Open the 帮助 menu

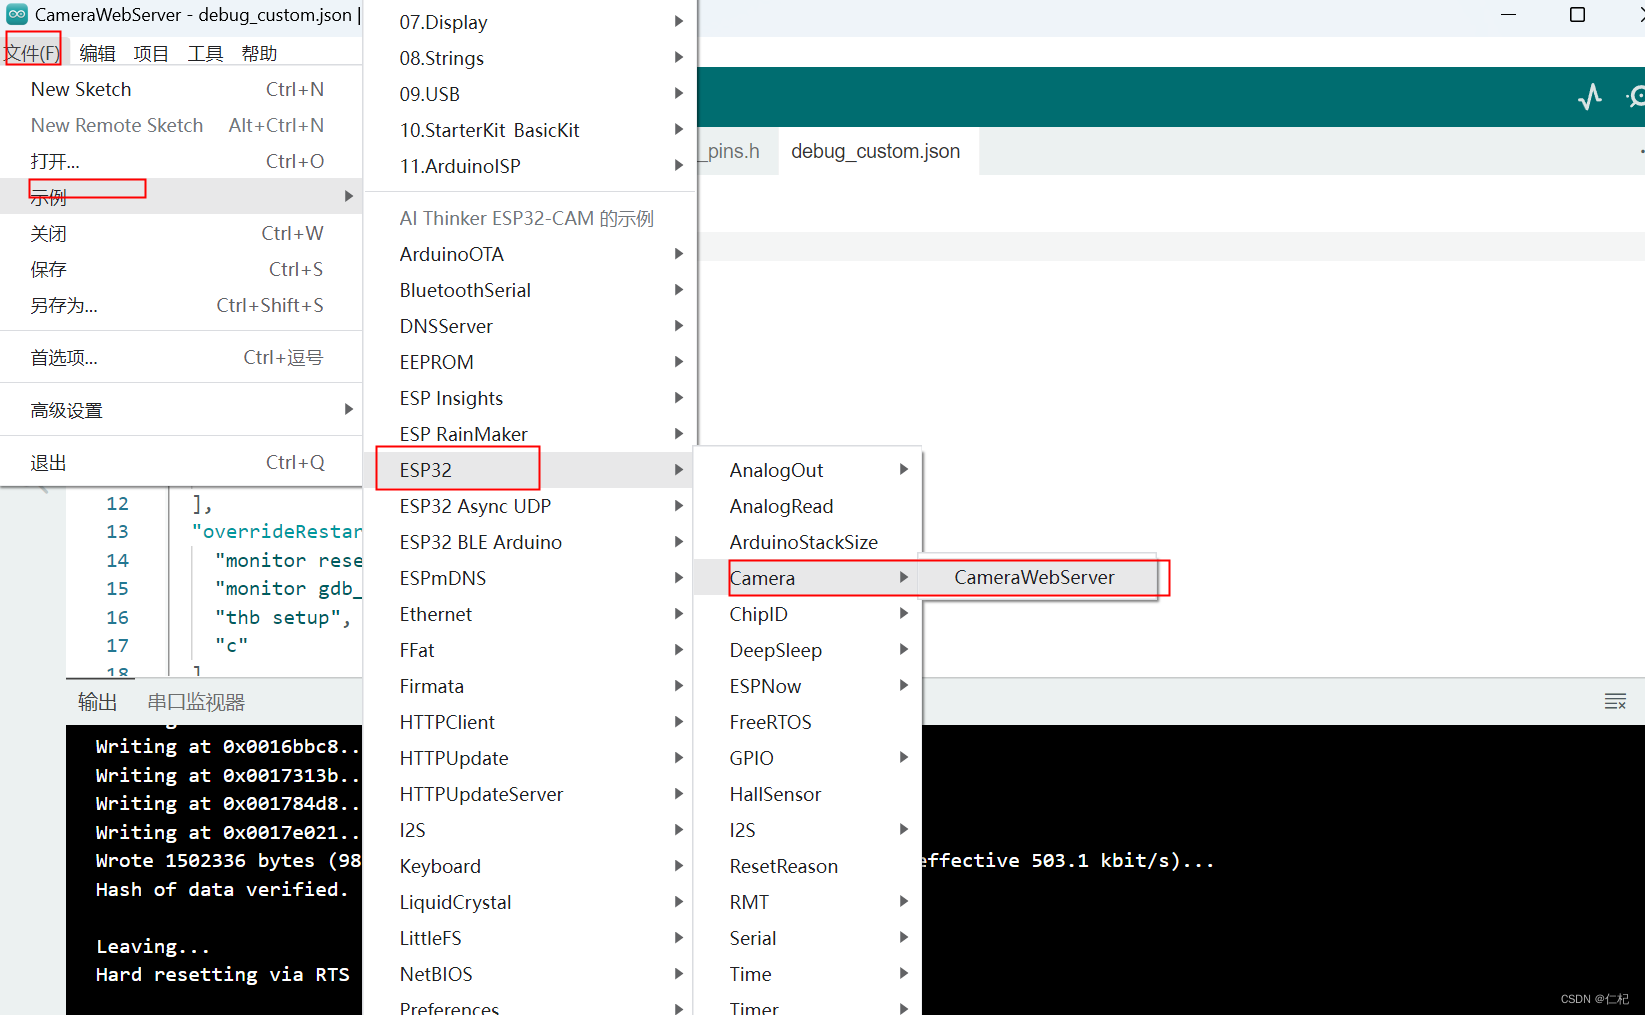(259, 53)
